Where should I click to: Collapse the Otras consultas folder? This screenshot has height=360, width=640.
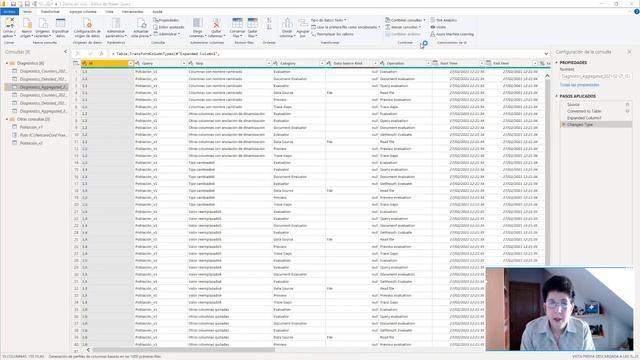click(x=7, y=119)
